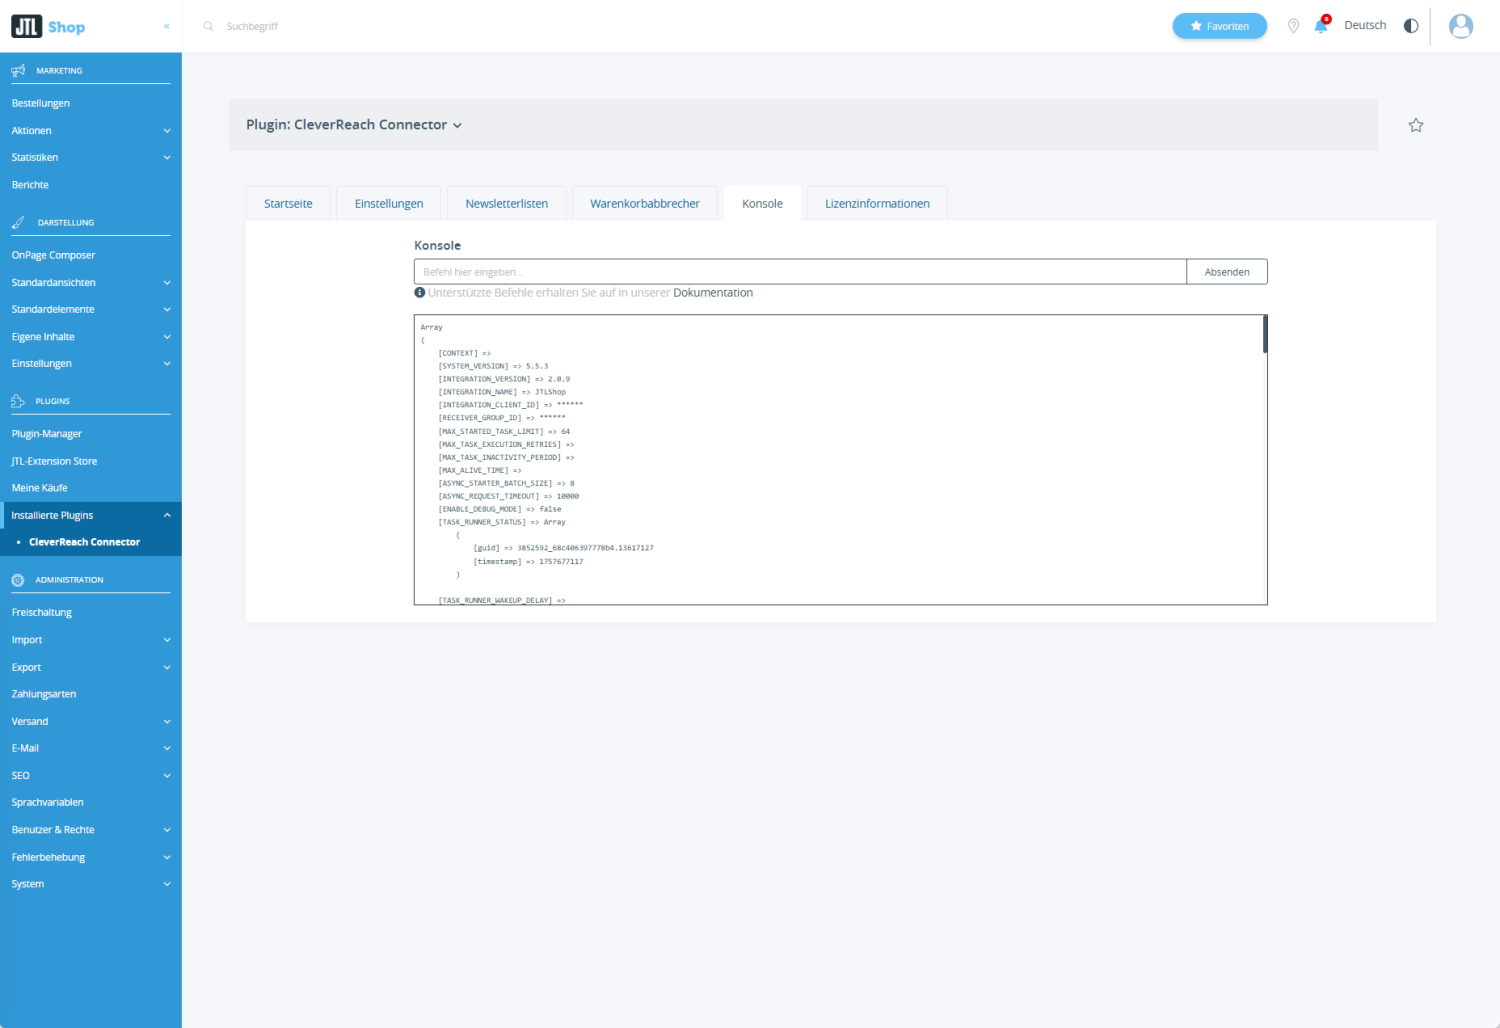The width and height of the screenshot is (1500, 1028).
Task: Click the blue Favoriten button
Action: 1219,26
